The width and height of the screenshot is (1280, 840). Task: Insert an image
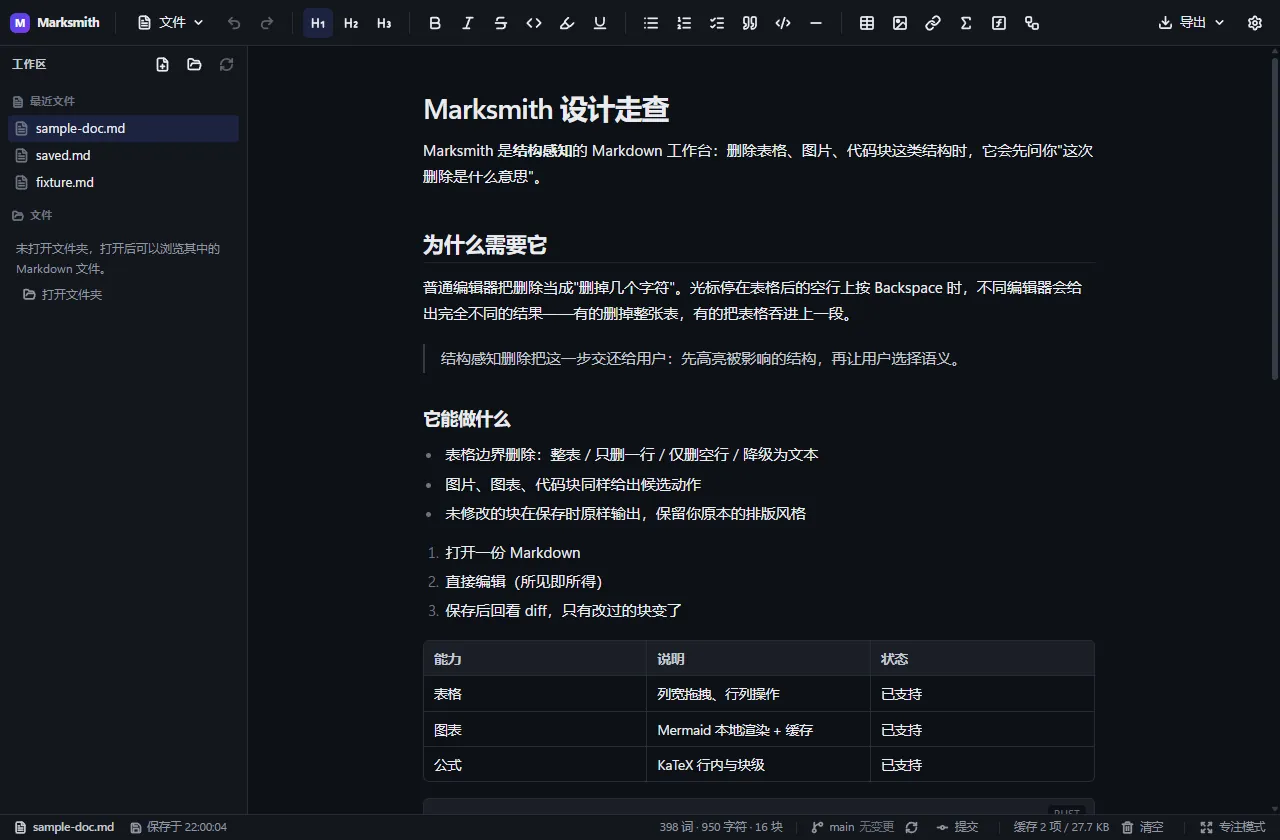point(900,23)
